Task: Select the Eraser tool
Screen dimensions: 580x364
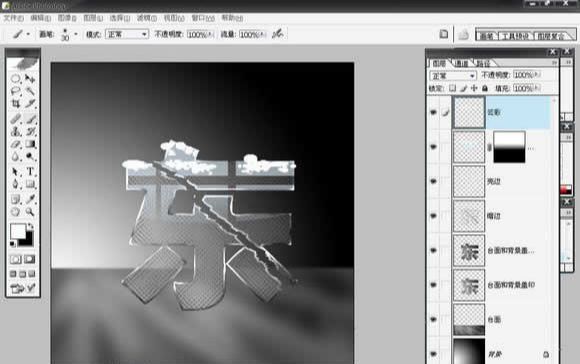Action: point(15,144)
